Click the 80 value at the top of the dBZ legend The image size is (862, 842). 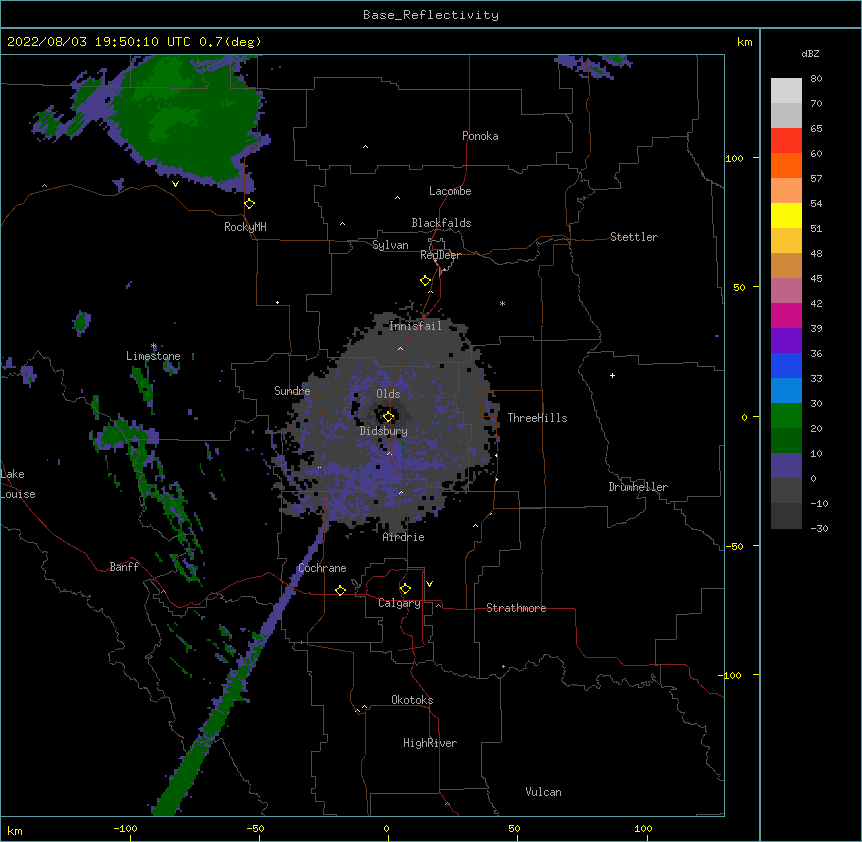816,79
